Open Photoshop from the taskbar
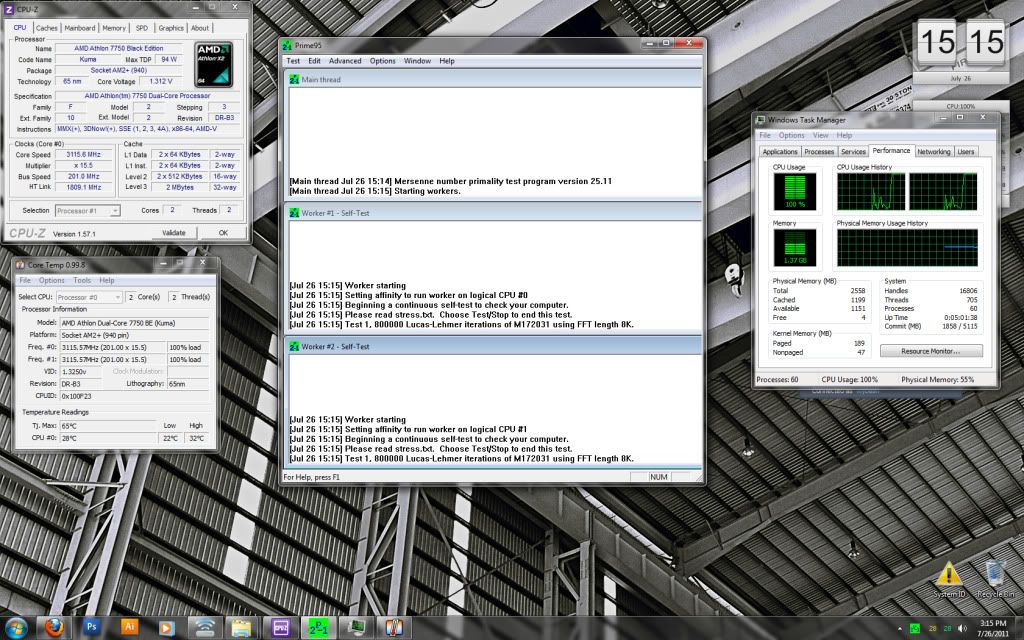This screenshot has width=1024, height=640. click(x=91, y=628)
